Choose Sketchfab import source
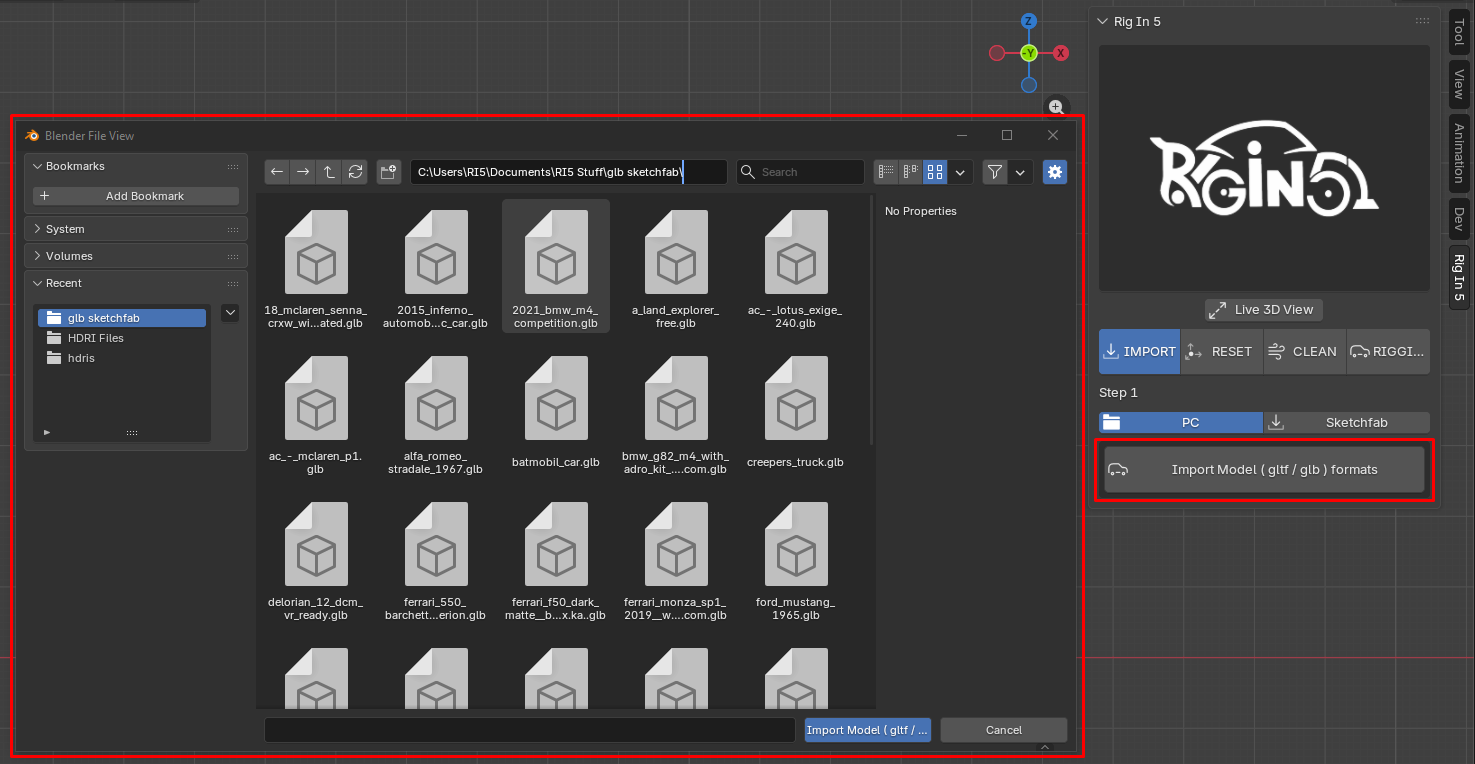Viewport: 1475px width, 764px height. click(x=1347, y=423)
